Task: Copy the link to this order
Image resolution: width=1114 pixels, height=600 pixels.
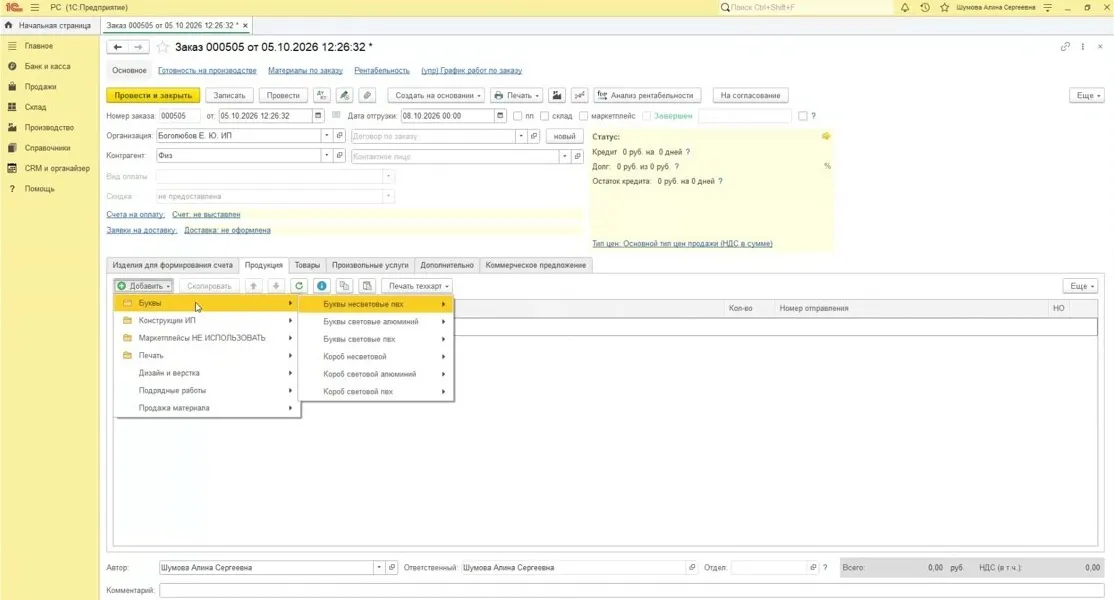Action: tap(1065, 47)
